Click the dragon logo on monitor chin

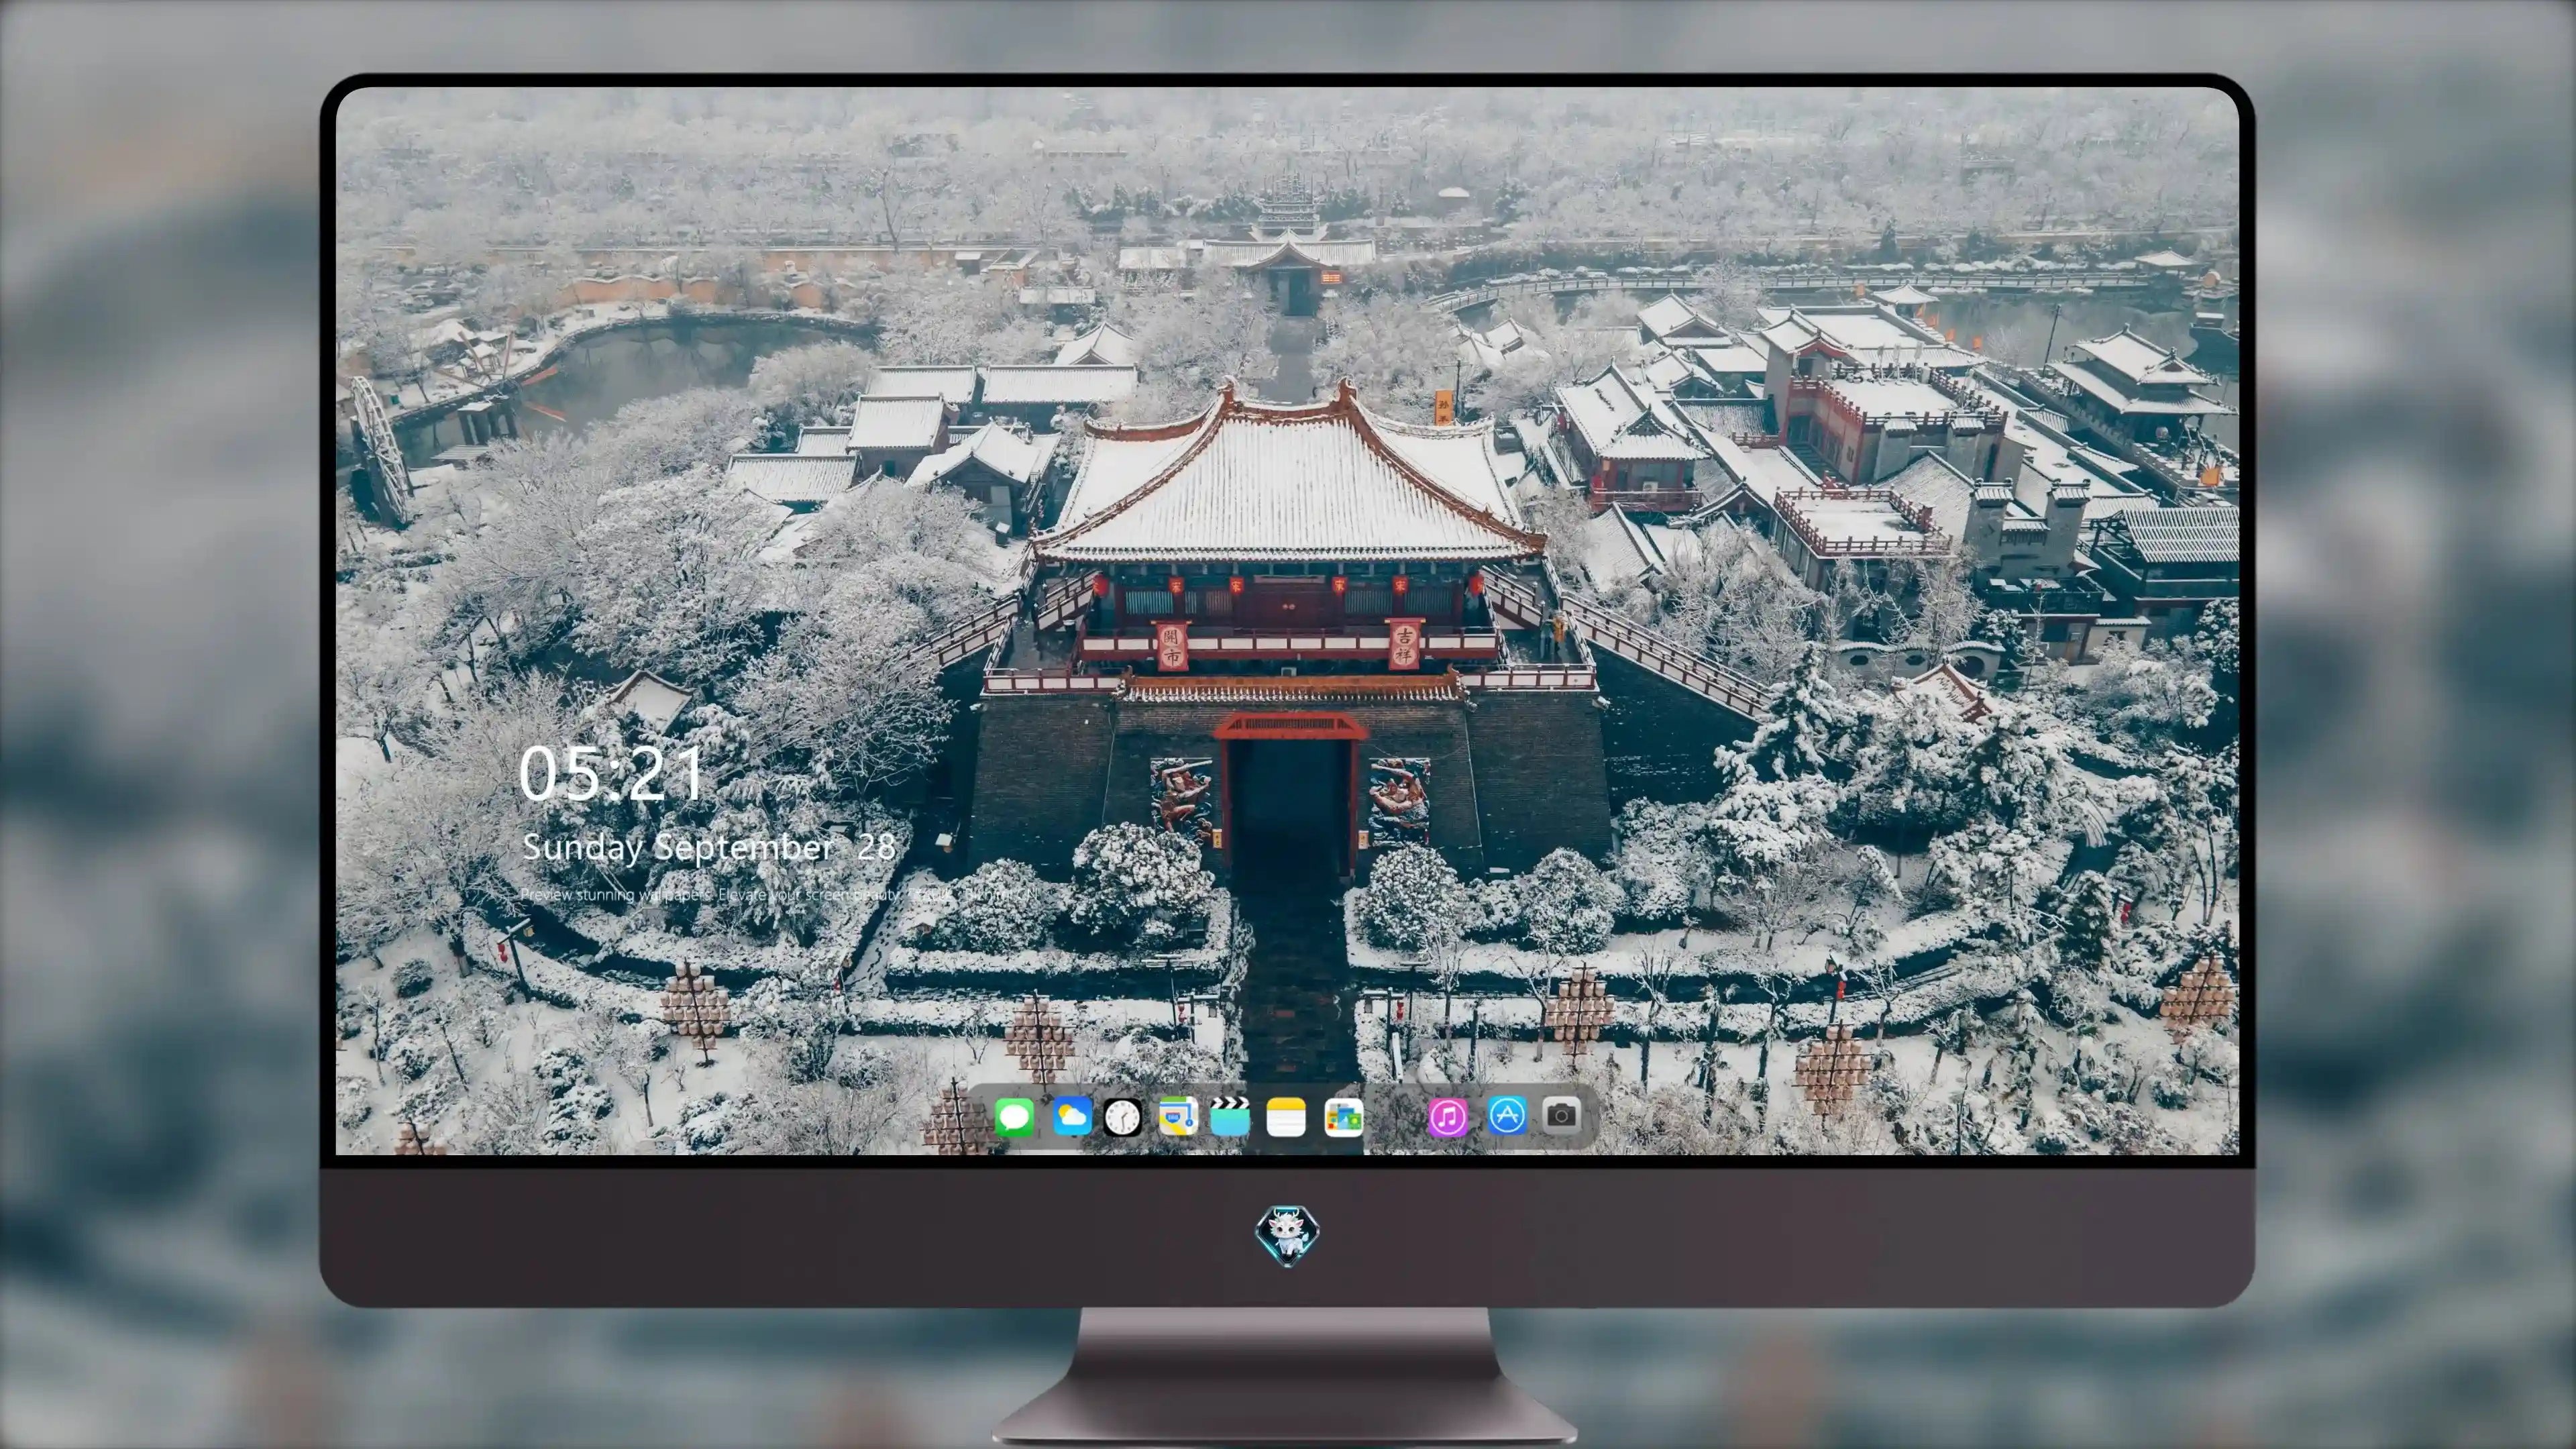(1287, 1235)
